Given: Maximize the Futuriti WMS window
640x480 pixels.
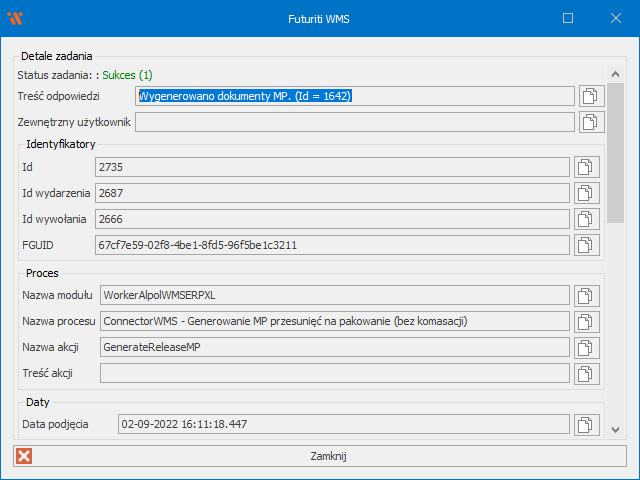Looking at the screenshot, I should tap(568, 18).
